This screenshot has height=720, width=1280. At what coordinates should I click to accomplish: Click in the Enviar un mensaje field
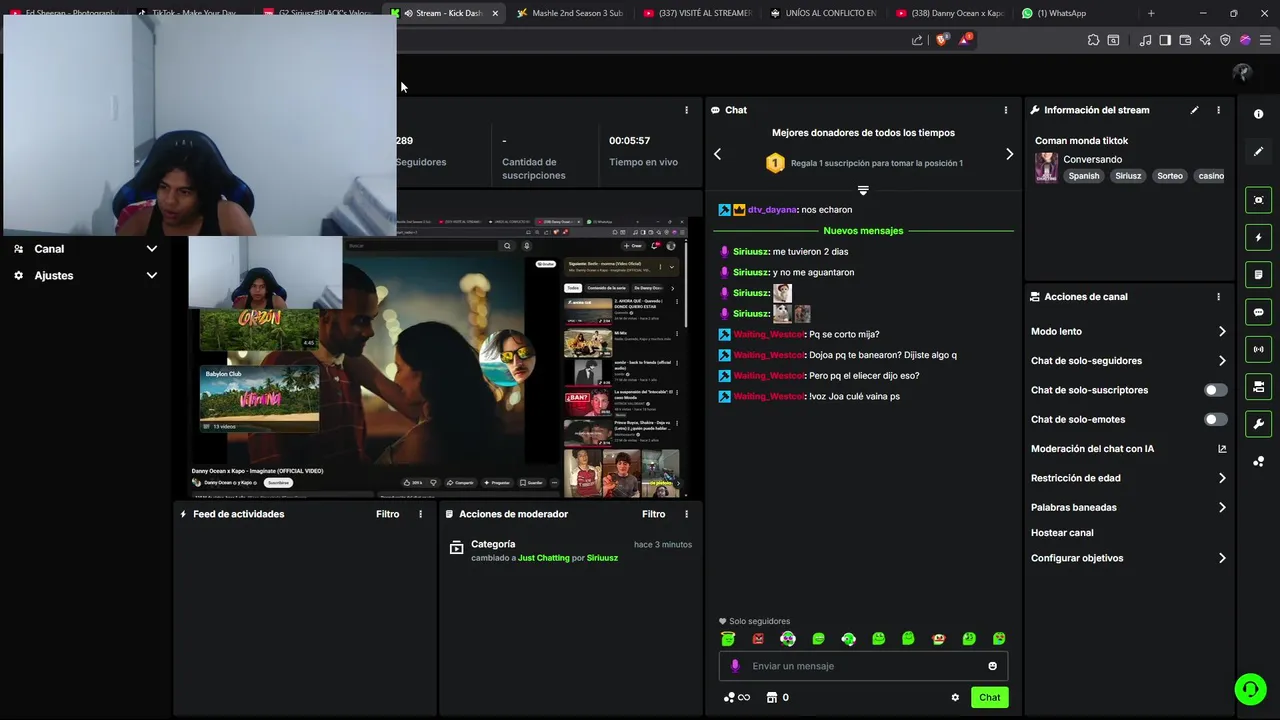tap(863, 666)
